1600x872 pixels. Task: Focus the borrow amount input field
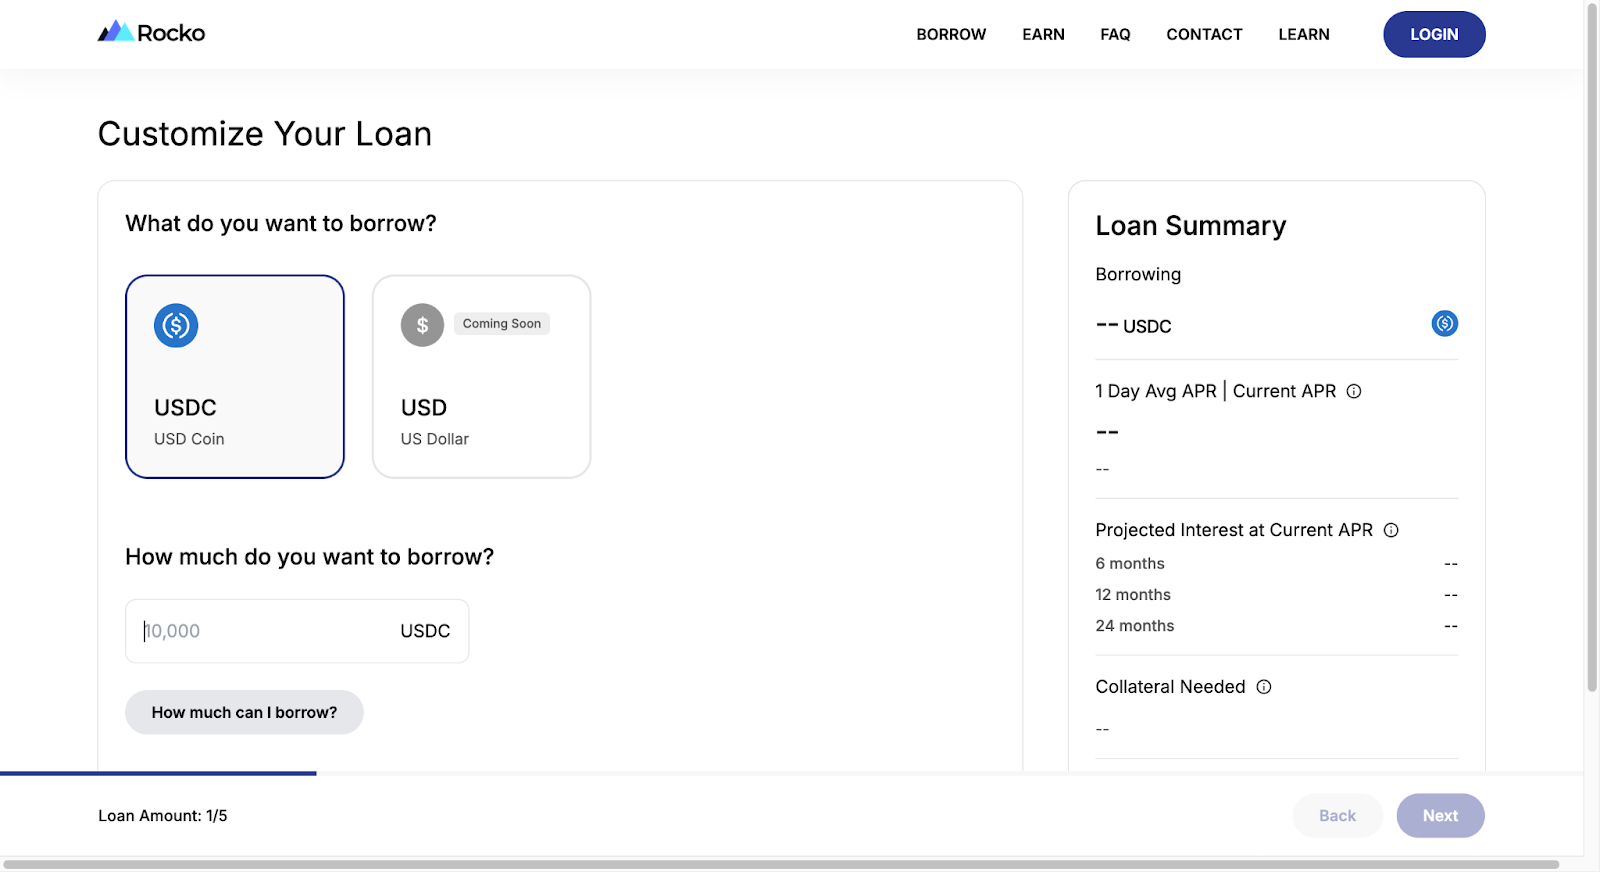click(x=297, y=631)
